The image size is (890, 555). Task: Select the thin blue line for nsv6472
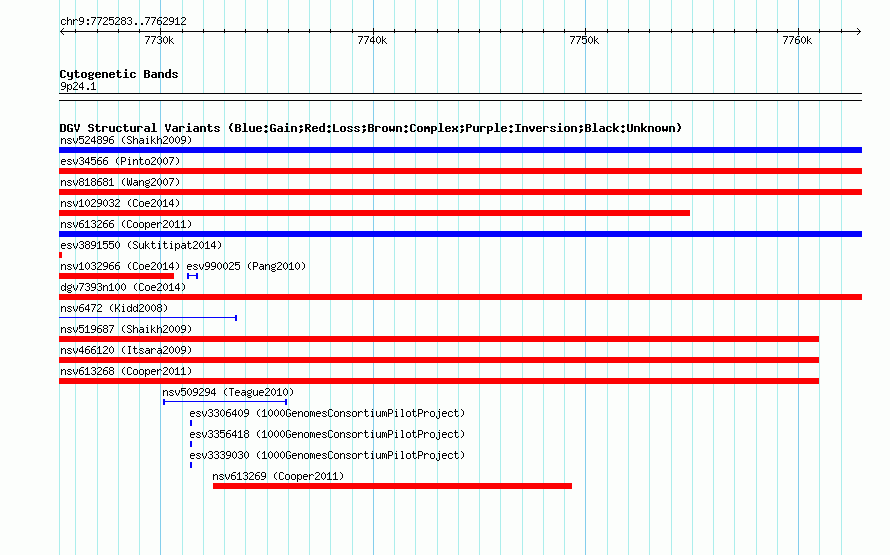pos(148,318)
